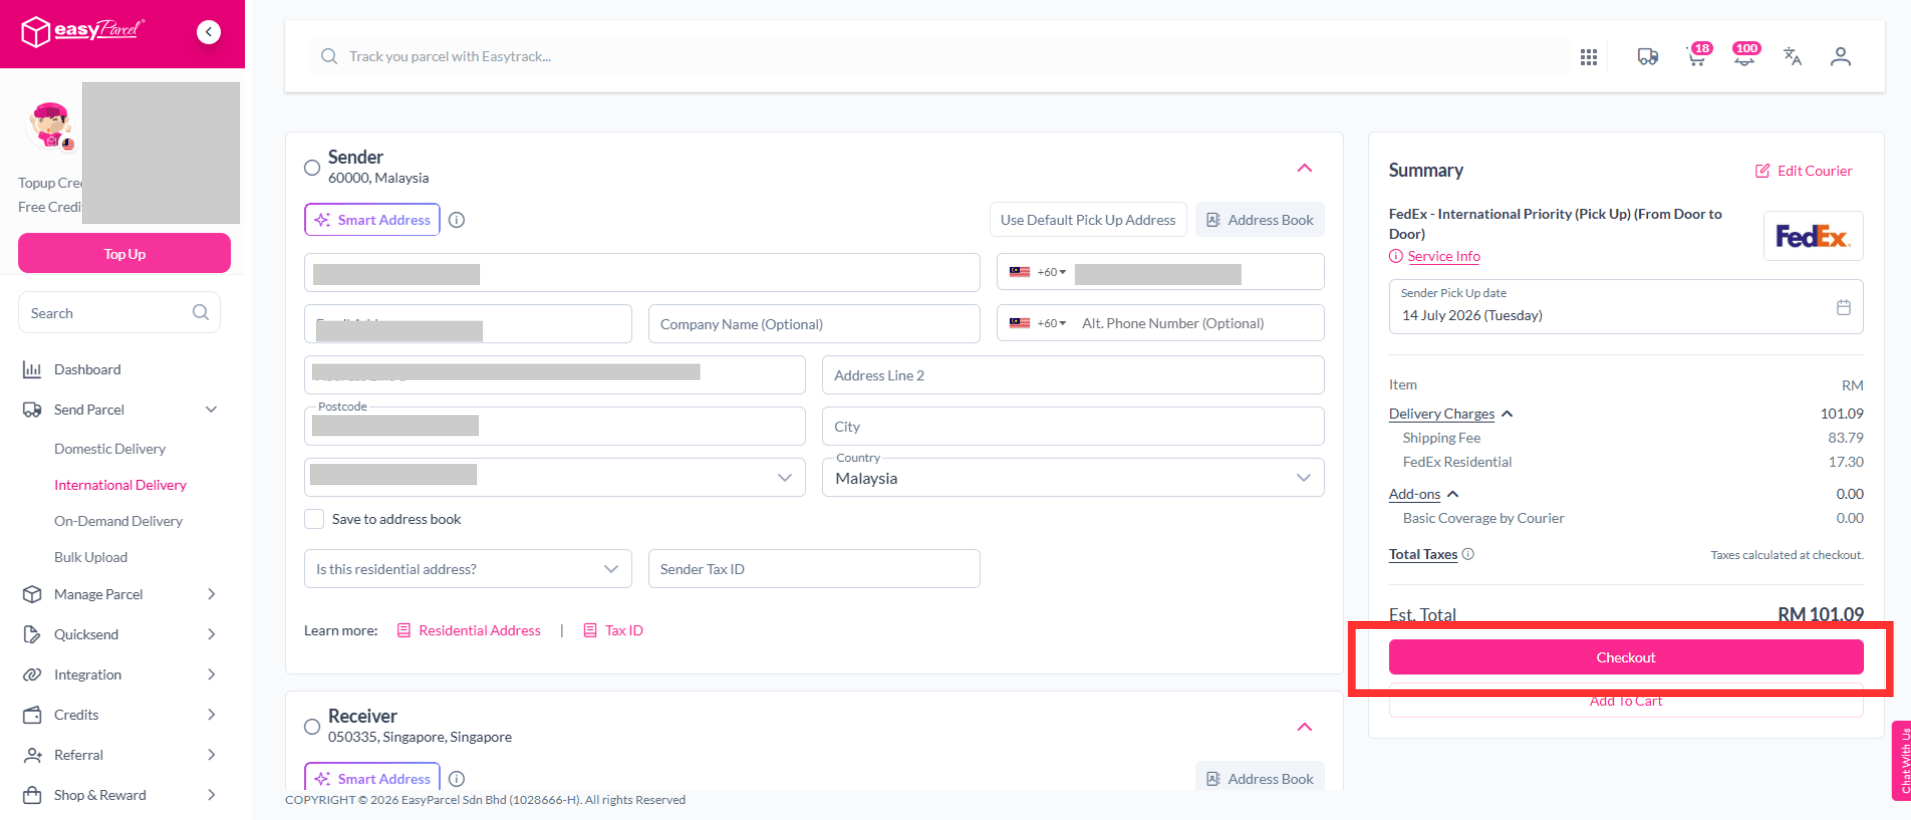This screenshot has width=1911, height=820.
Task: Open the state dropdown beside Country
Action: click(554, 477)
